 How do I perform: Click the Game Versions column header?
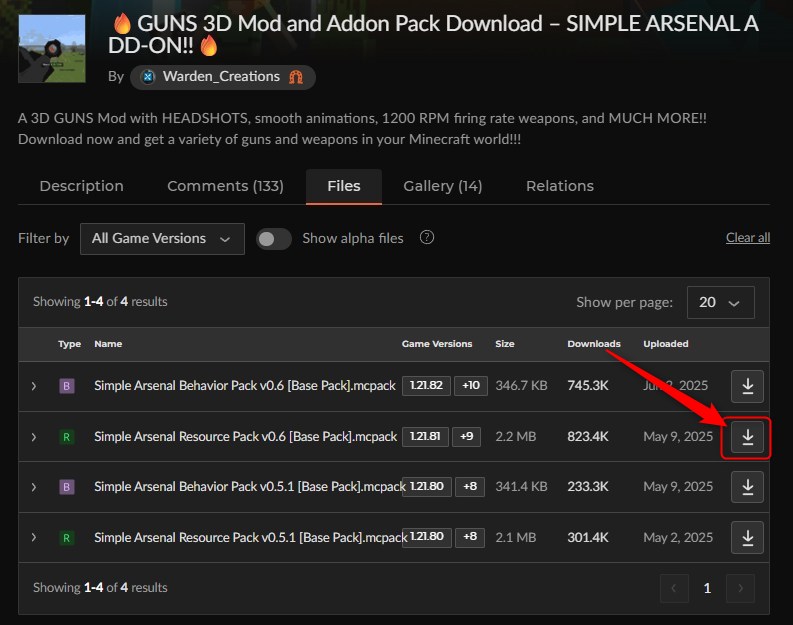pos(437,344)
